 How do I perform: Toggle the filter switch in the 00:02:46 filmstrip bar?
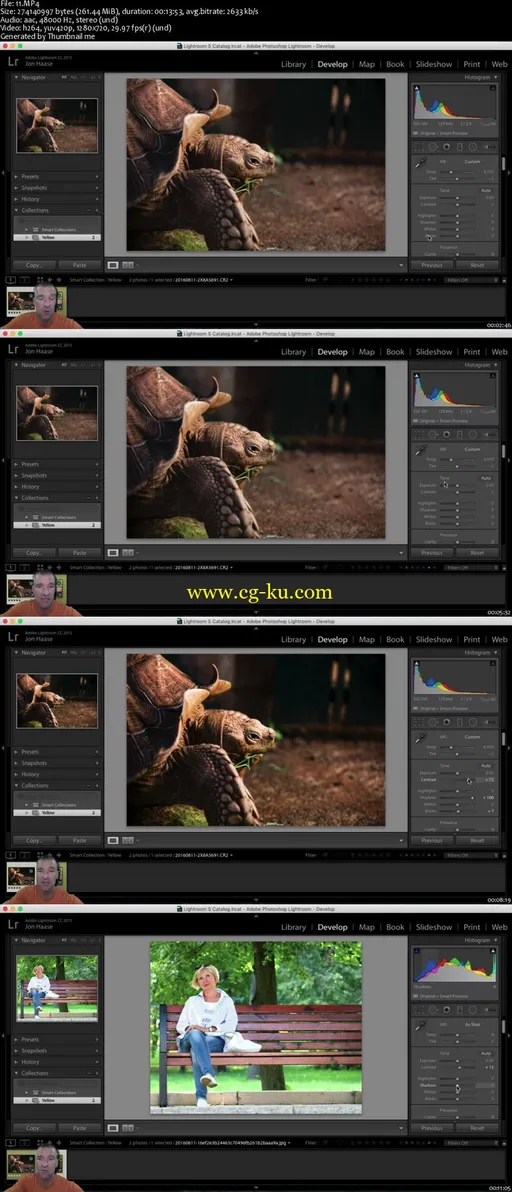[x=502, y=280]
